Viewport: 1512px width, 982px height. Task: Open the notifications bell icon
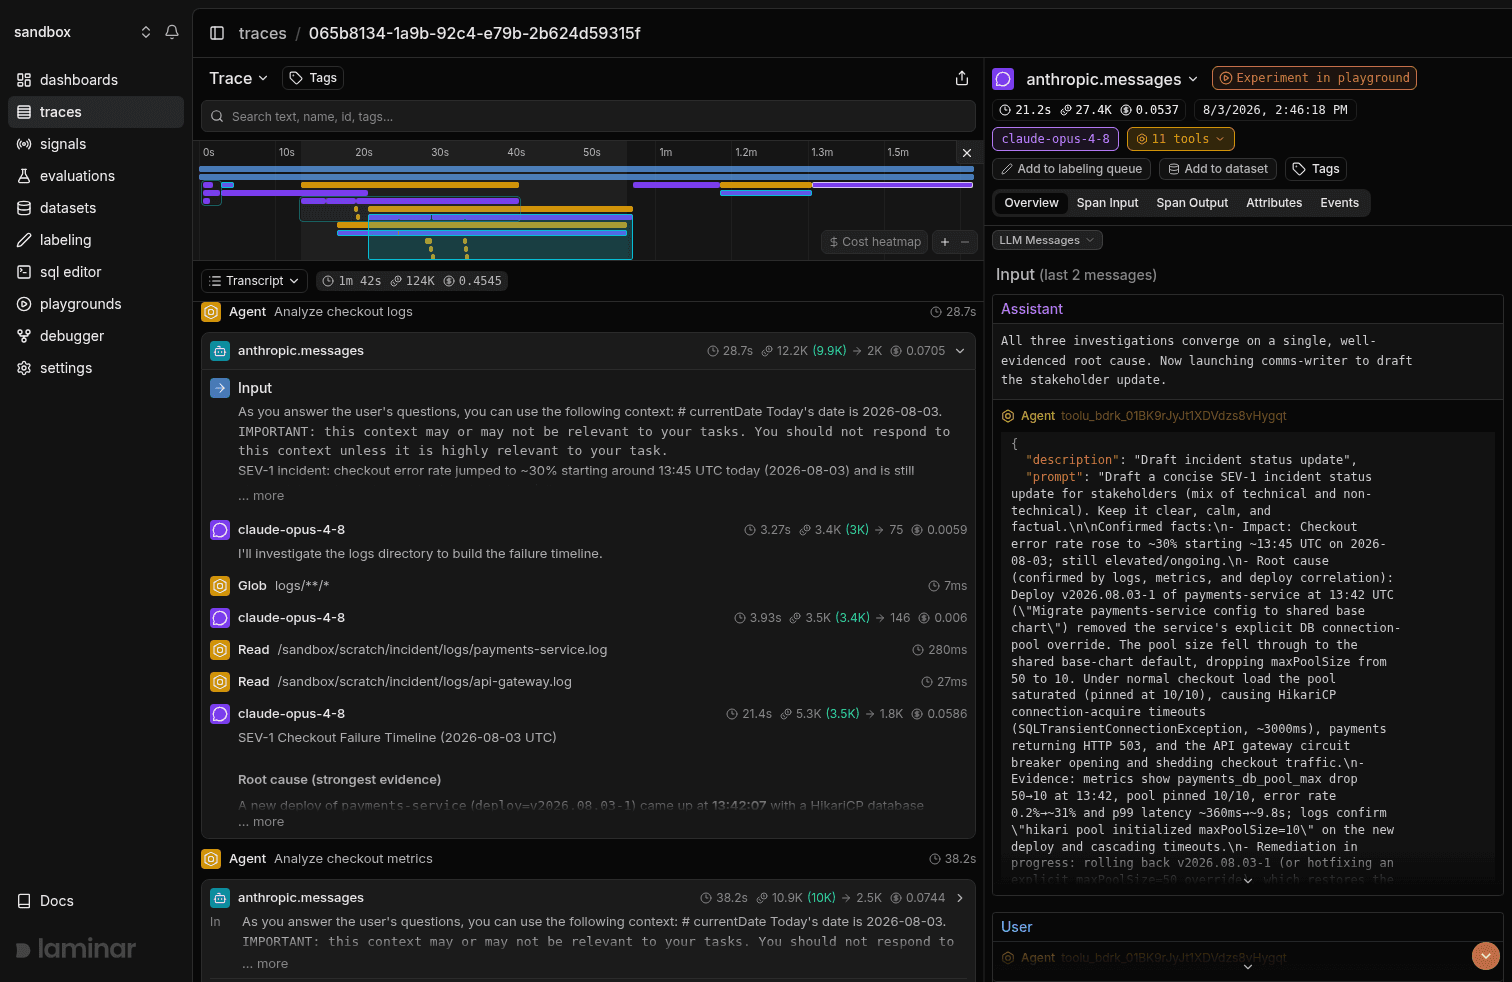(172, 32)
